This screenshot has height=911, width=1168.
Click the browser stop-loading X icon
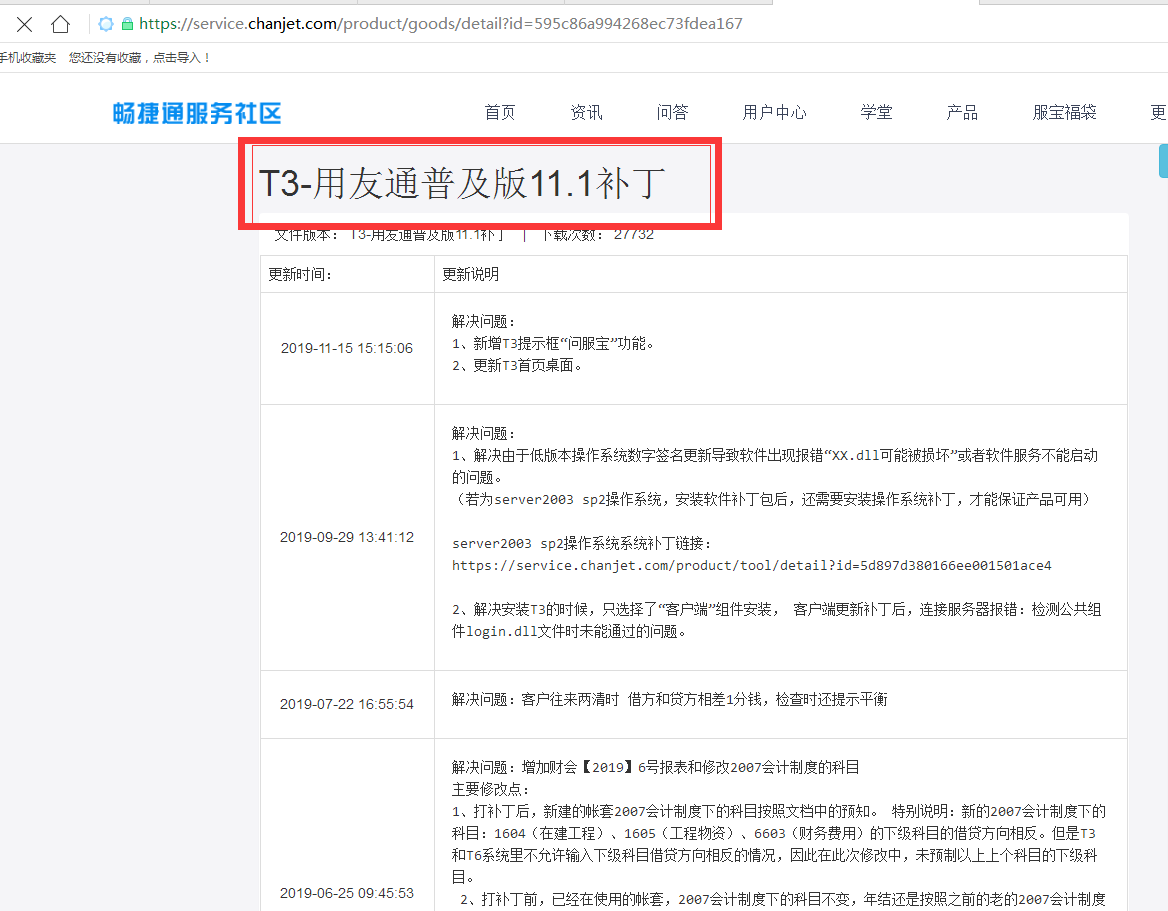25,25
